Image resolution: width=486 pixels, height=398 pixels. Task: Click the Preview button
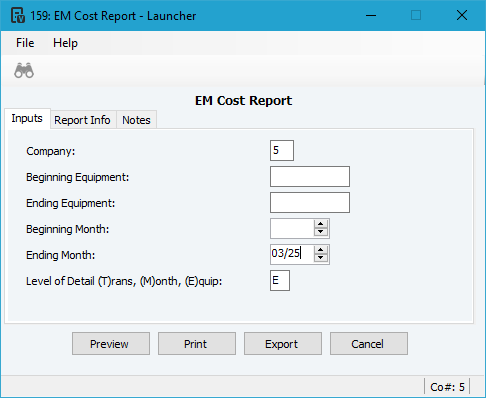click(x=111, y=343)
